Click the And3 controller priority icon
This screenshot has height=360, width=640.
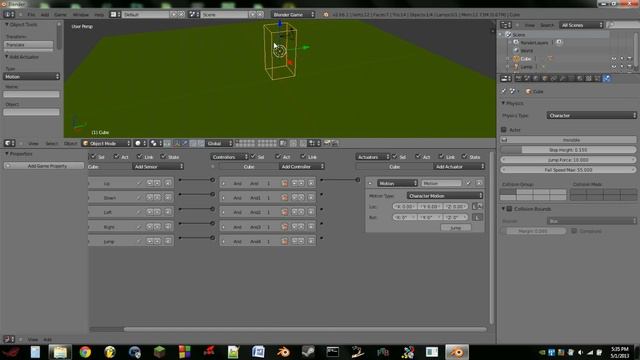[284, 227]
